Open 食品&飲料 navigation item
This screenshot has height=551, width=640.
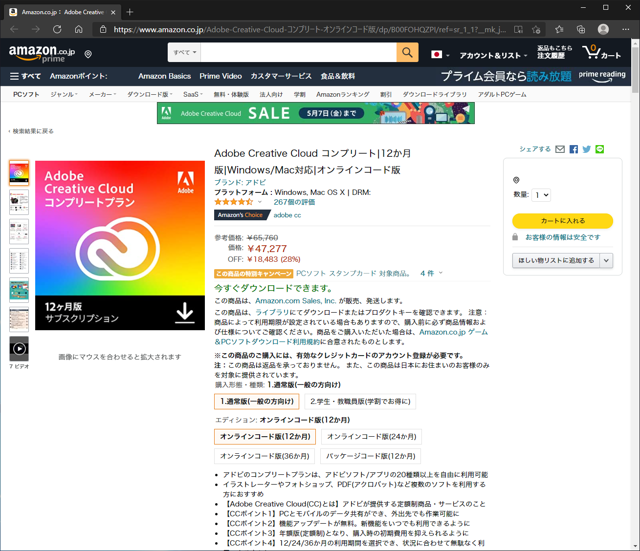(338, 76)
